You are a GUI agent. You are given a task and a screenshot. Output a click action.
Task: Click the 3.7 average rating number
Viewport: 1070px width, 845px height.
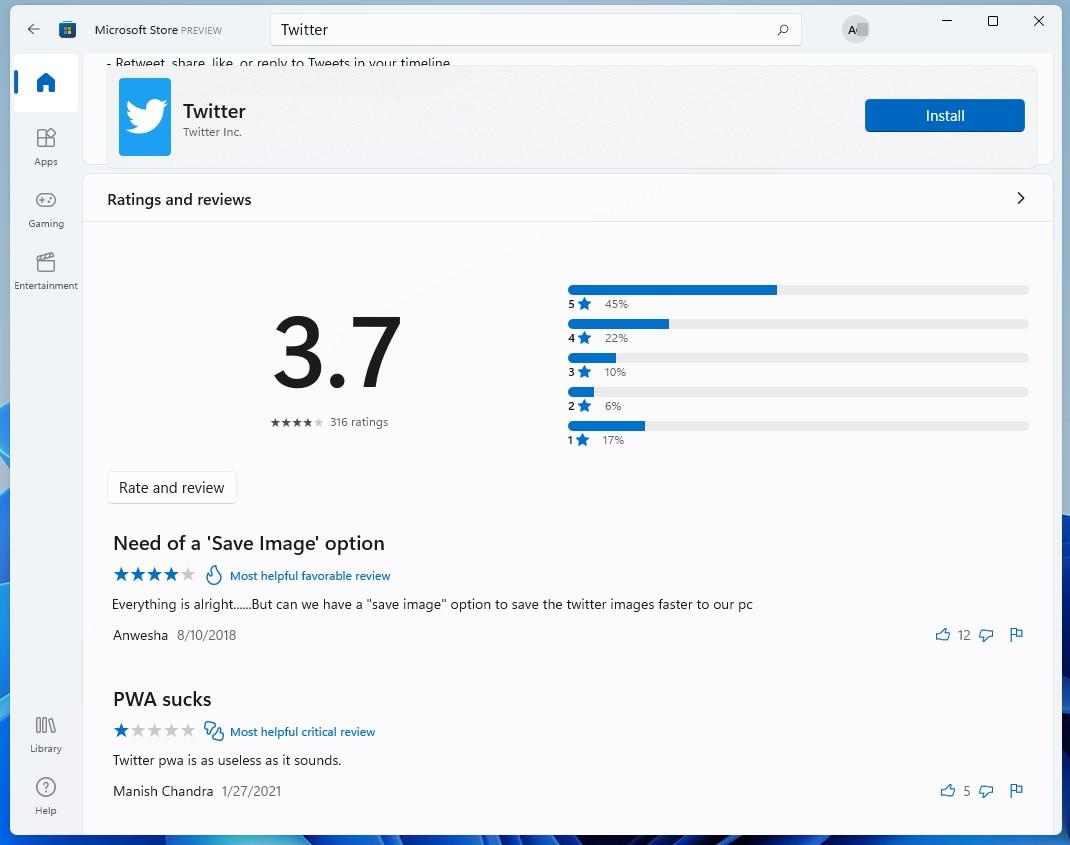coord(336,353)
